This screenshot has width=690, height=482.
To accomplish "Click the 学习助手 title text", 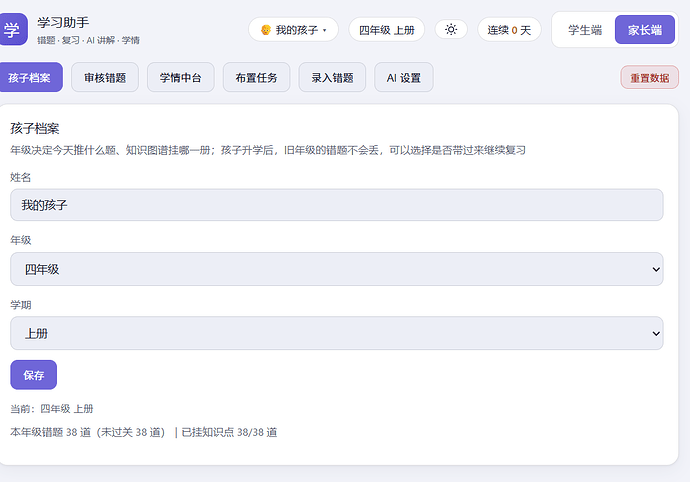I will click(x=63, y=22).
